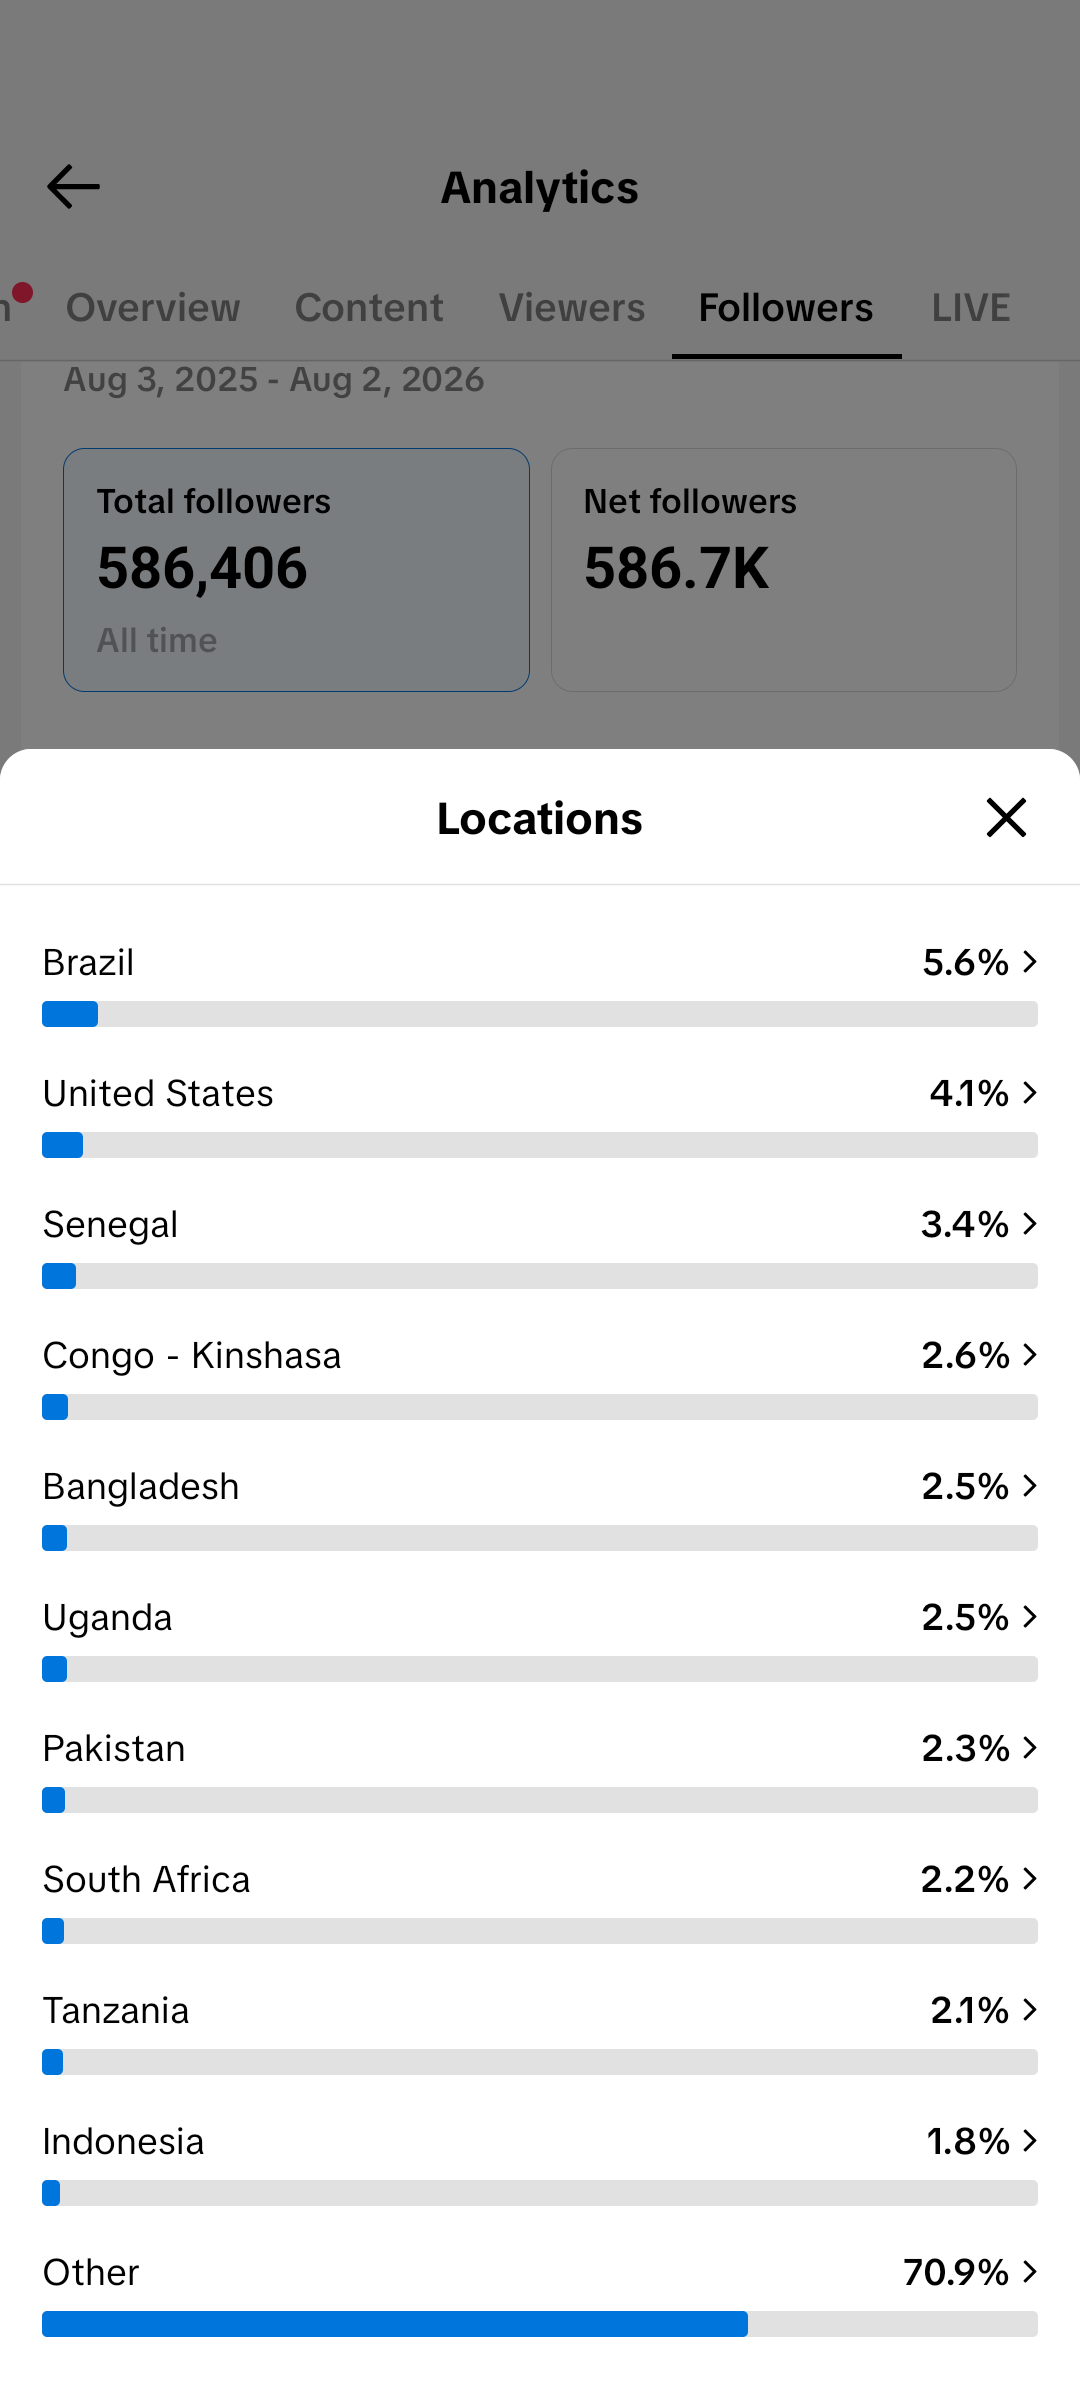
Task: Switch to the Content tab
Action: (369, 308)
